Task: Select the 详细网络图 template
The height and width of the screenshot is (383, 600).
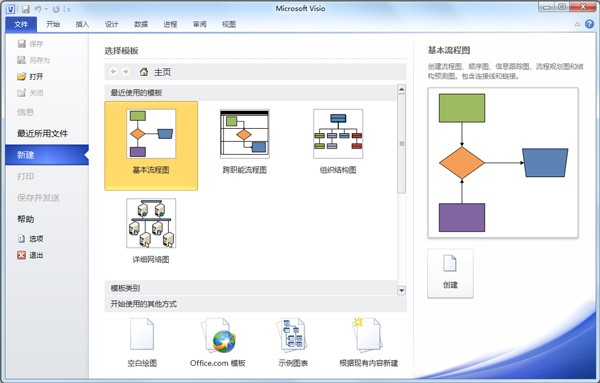Action: tap(151, 231)
